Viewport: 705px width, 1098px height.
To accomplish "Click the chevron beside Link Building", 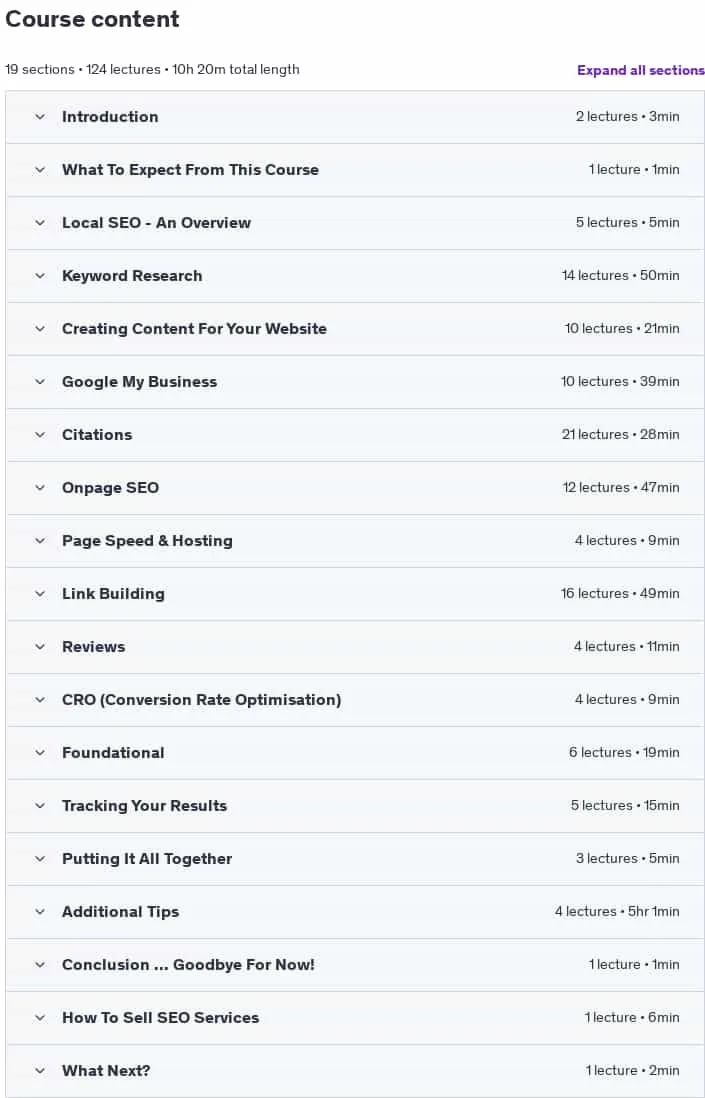I will coord(40,594).
